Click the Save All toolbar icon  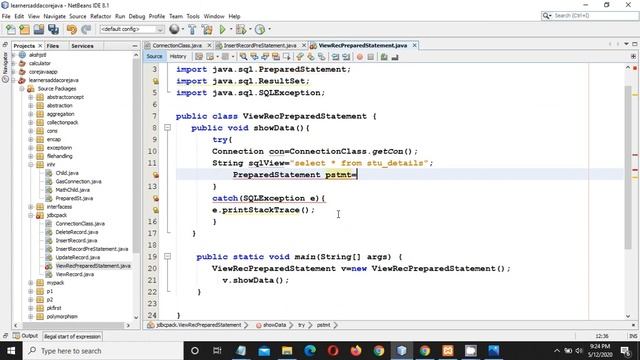tap(53, 29)
